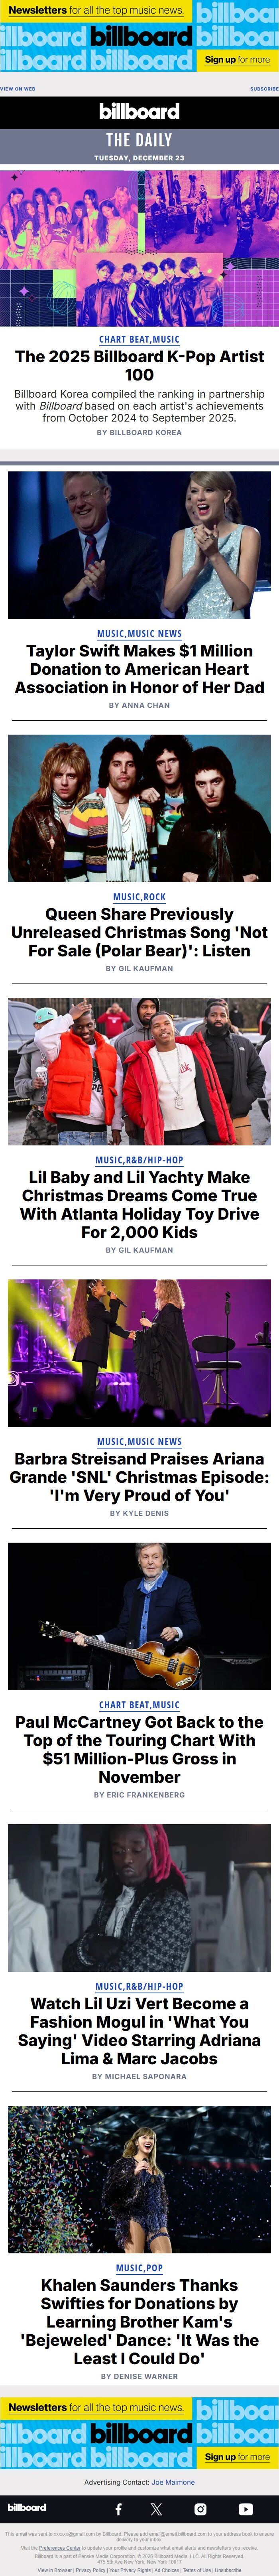
Task: Open K-Pop Artist 100 article headline
Action: pyautogui.click(x=139, y=365)
